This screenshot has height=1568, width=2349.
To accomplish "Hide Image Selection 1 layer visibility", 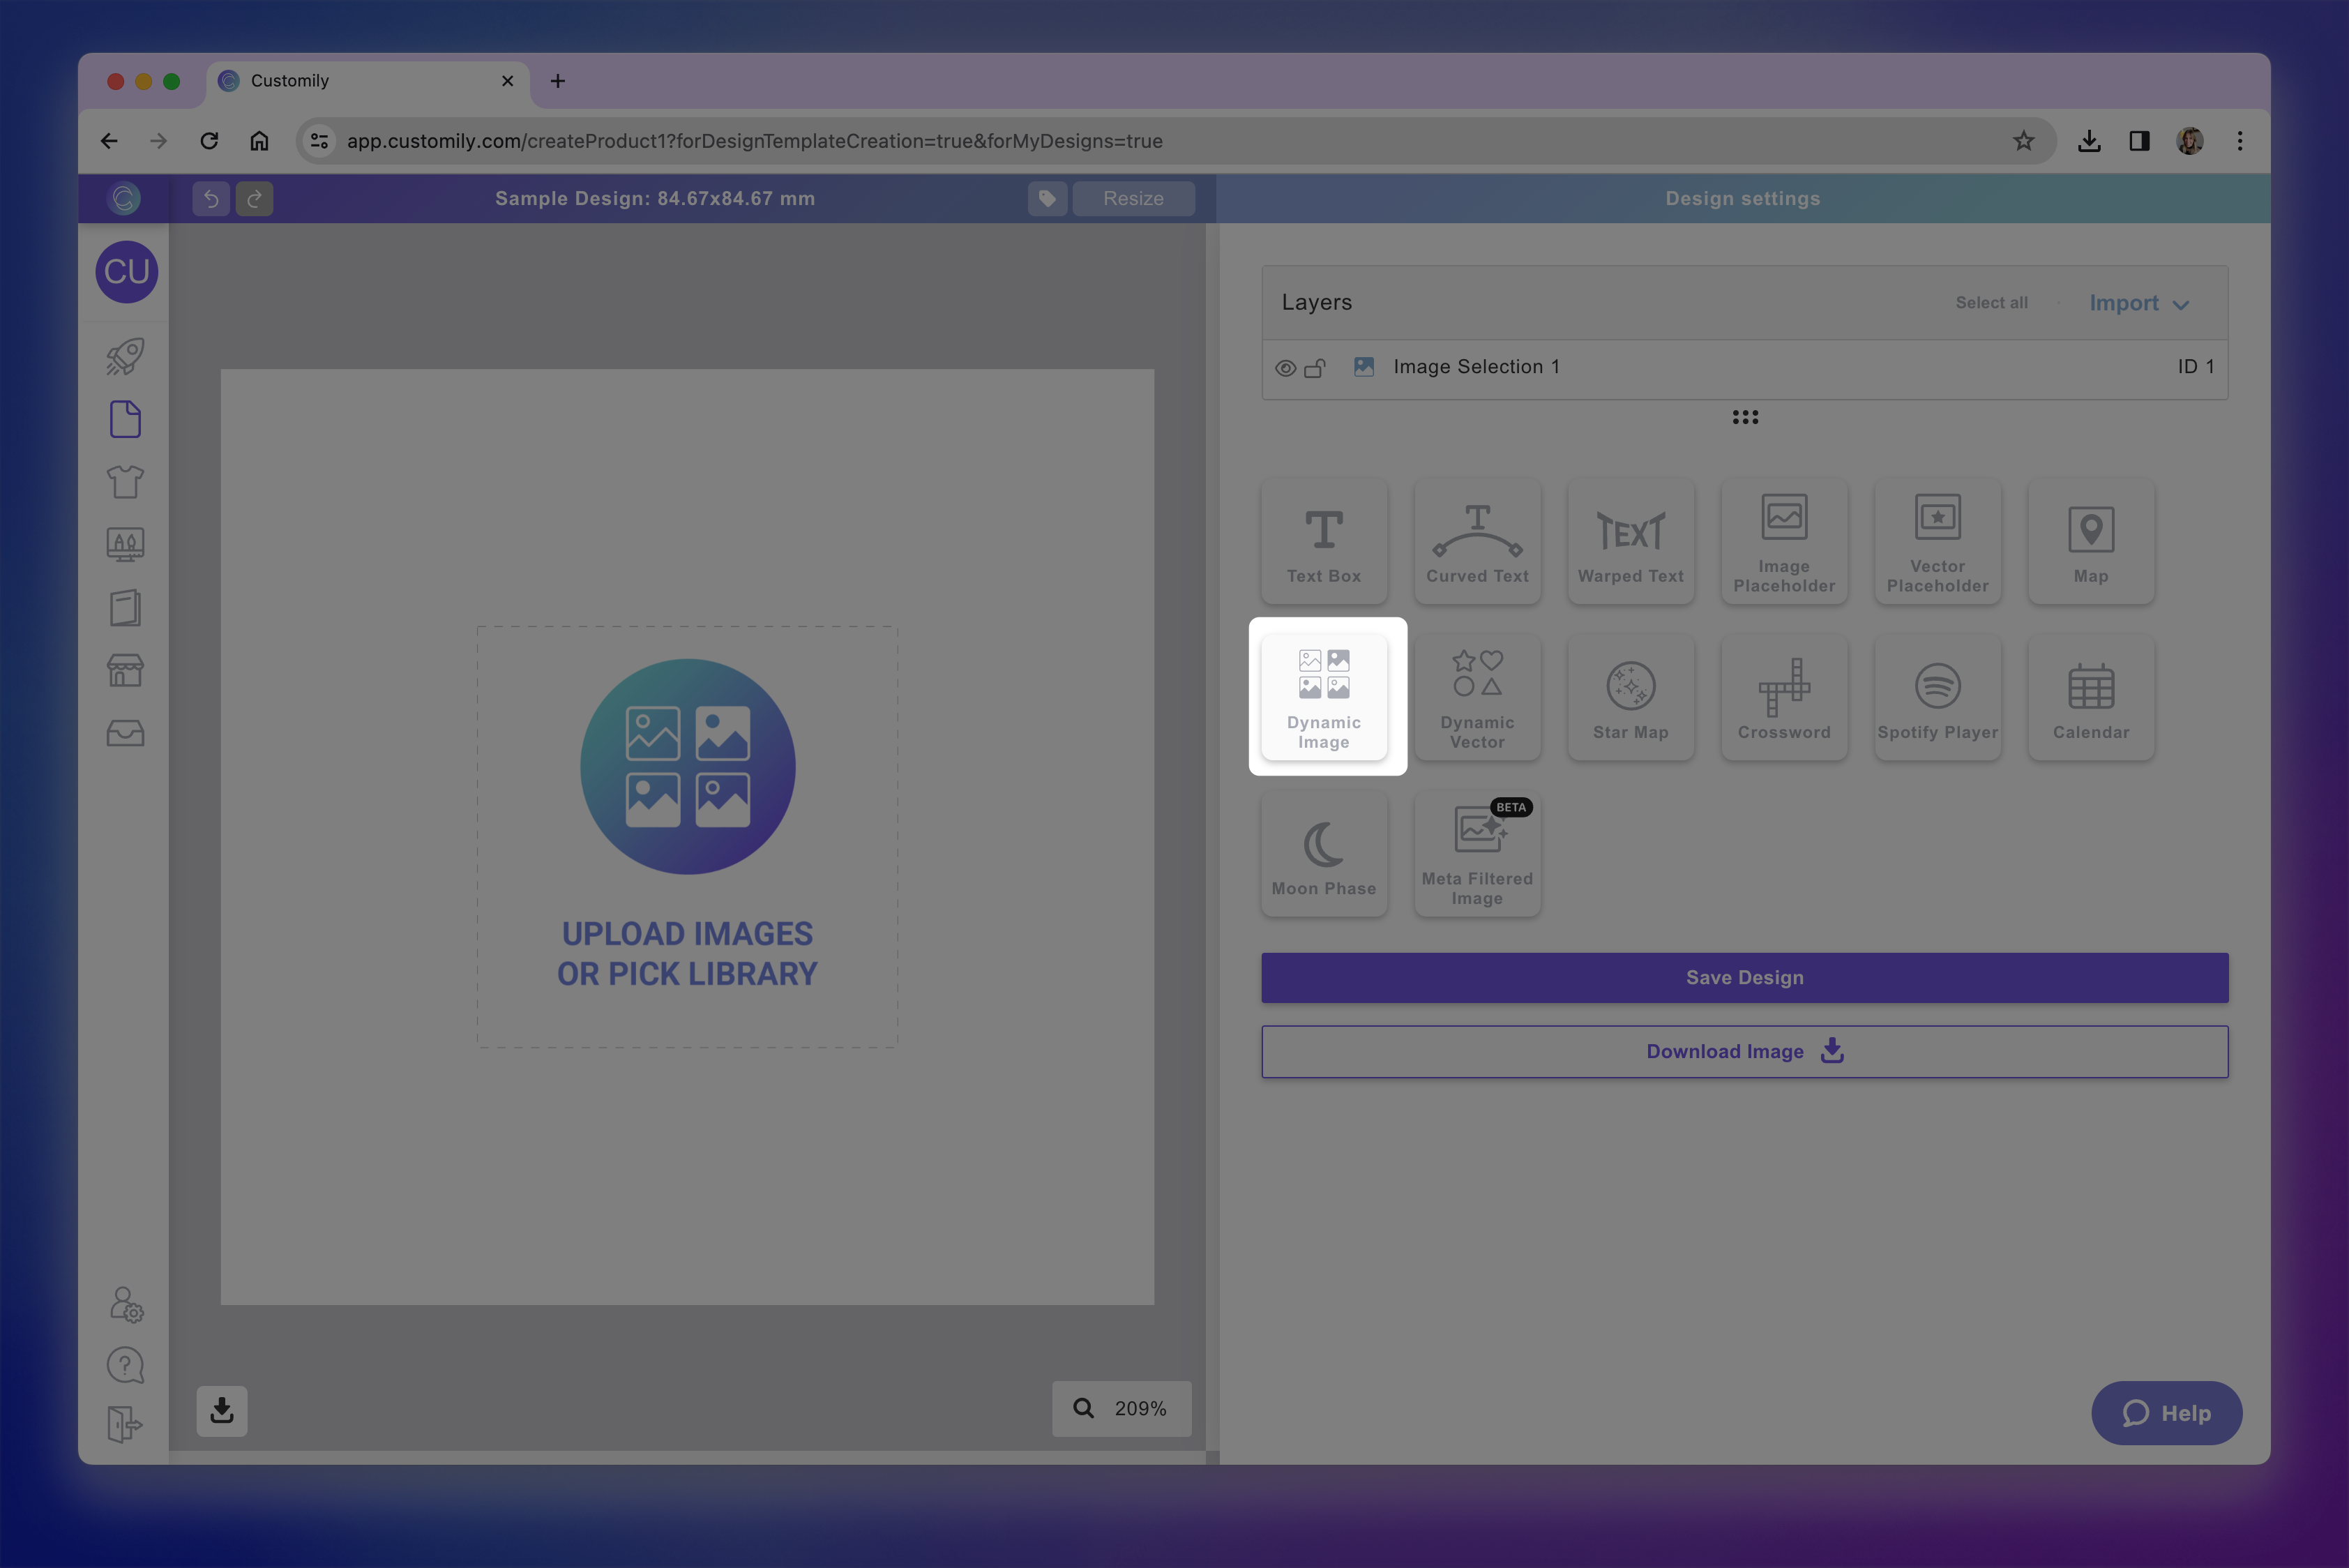I will pyautogui.click(x=1285, y=368).
